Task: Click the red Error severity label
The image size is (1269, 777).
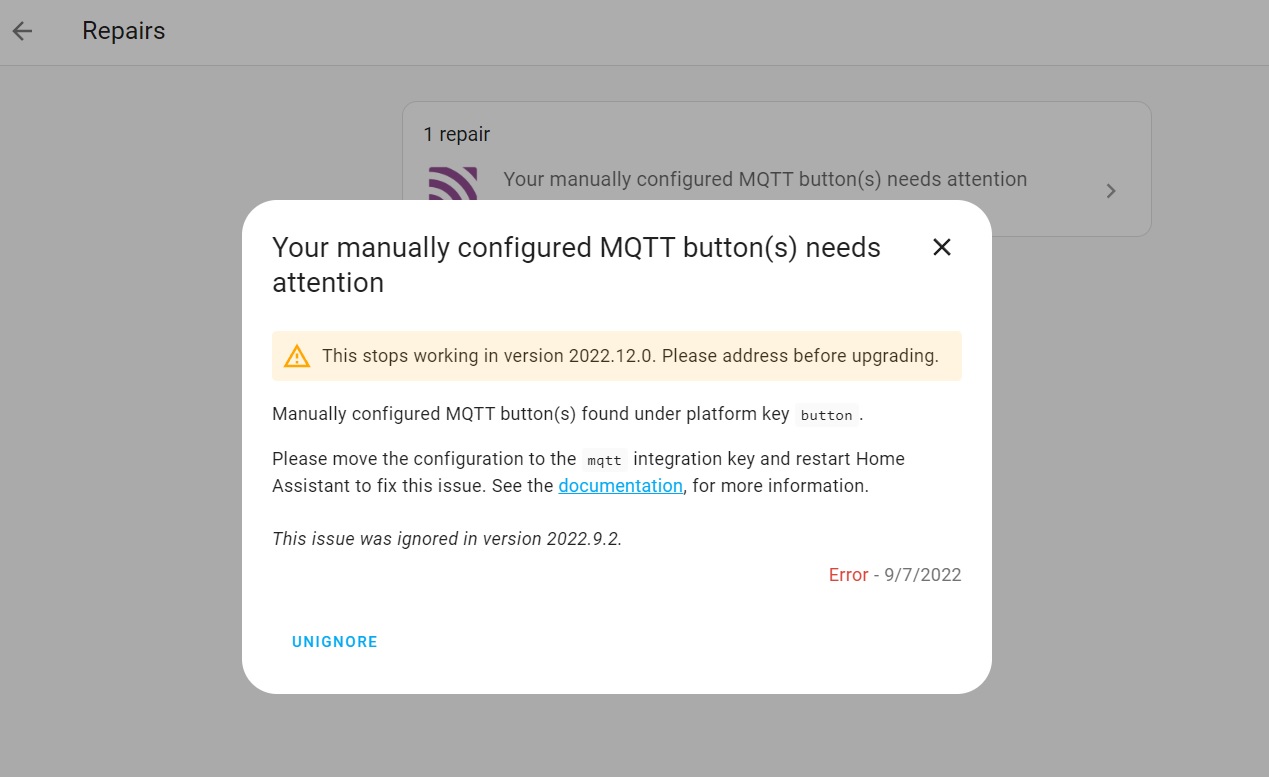Action: coord(848,575)
